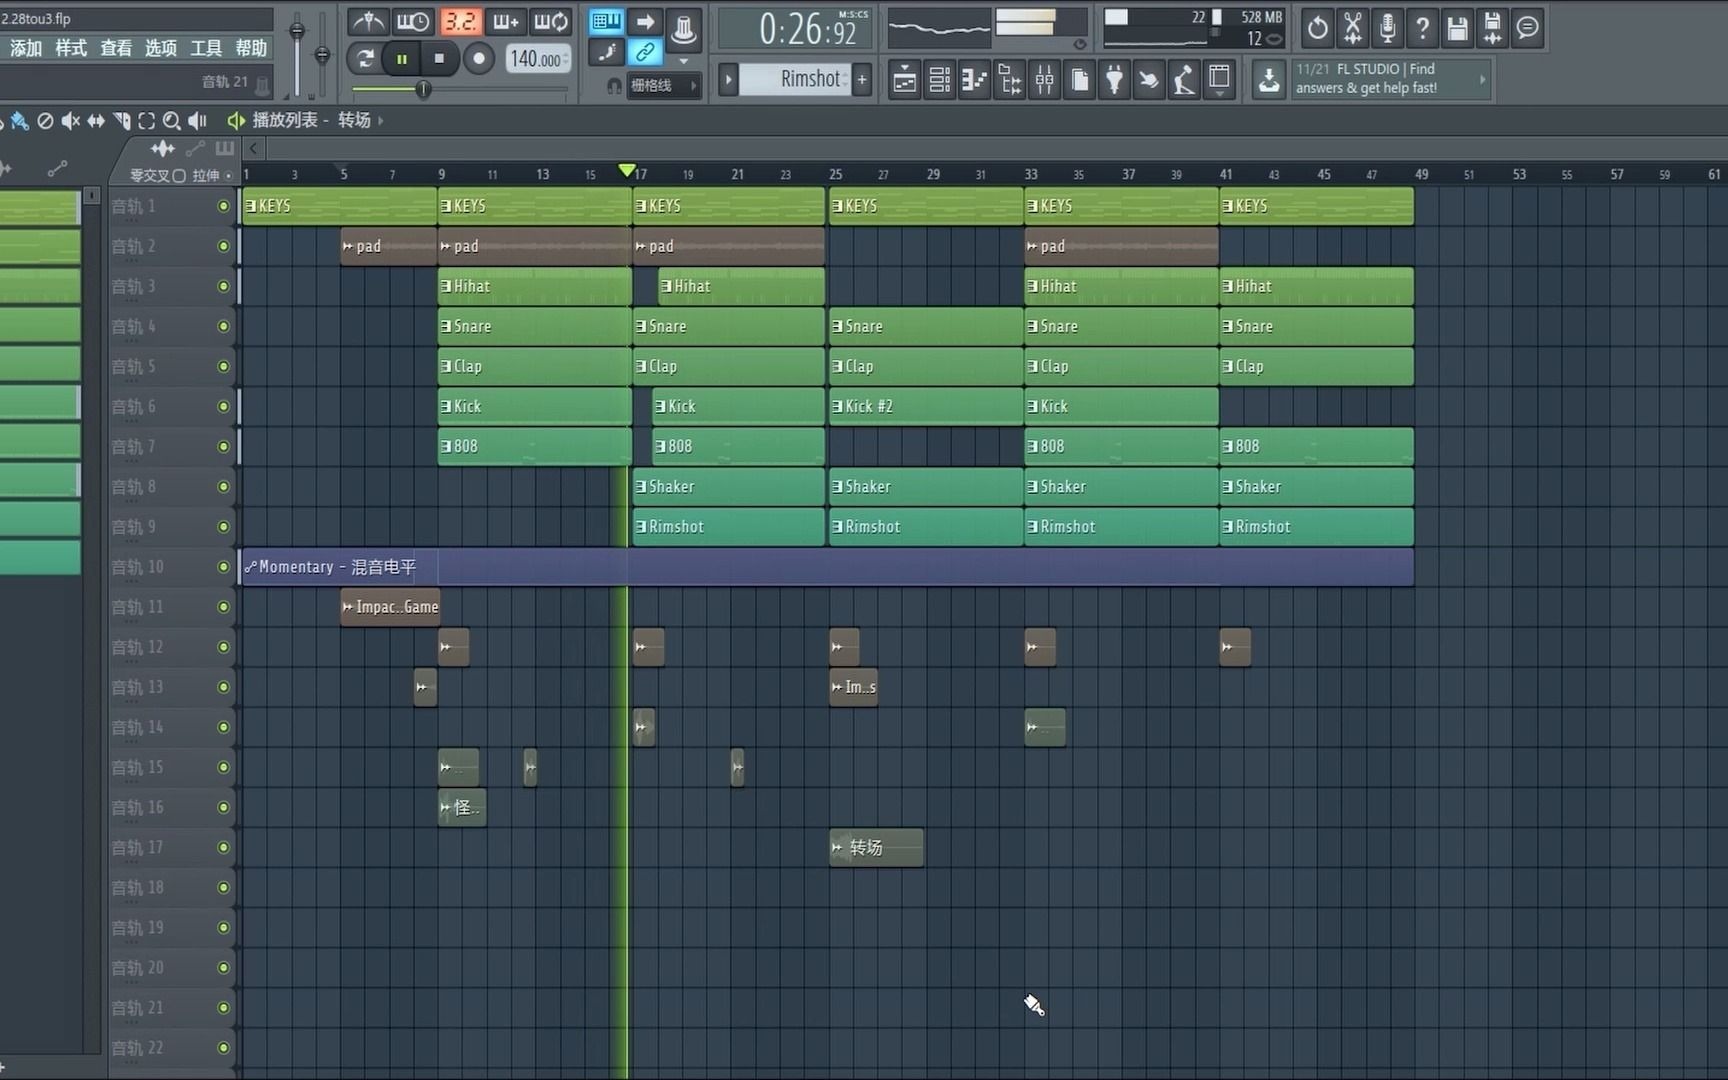Select the zoom tool in playlist
This screenshot has height=1080, width=1728.
point(171,120)
